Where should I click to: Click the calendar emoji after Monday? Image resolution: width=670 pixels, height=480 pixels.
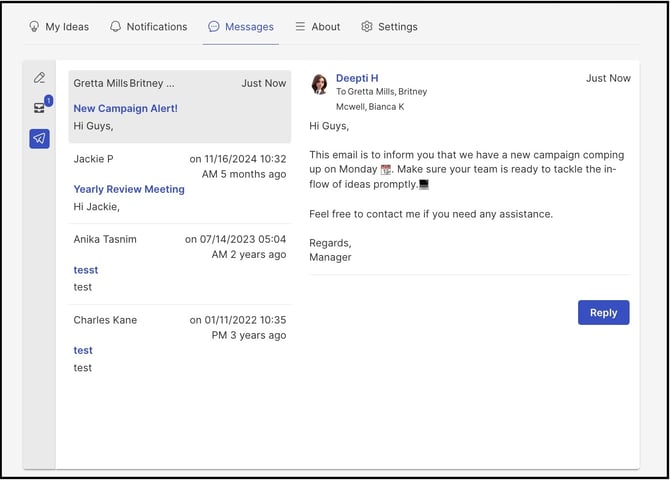click(385, 170)
